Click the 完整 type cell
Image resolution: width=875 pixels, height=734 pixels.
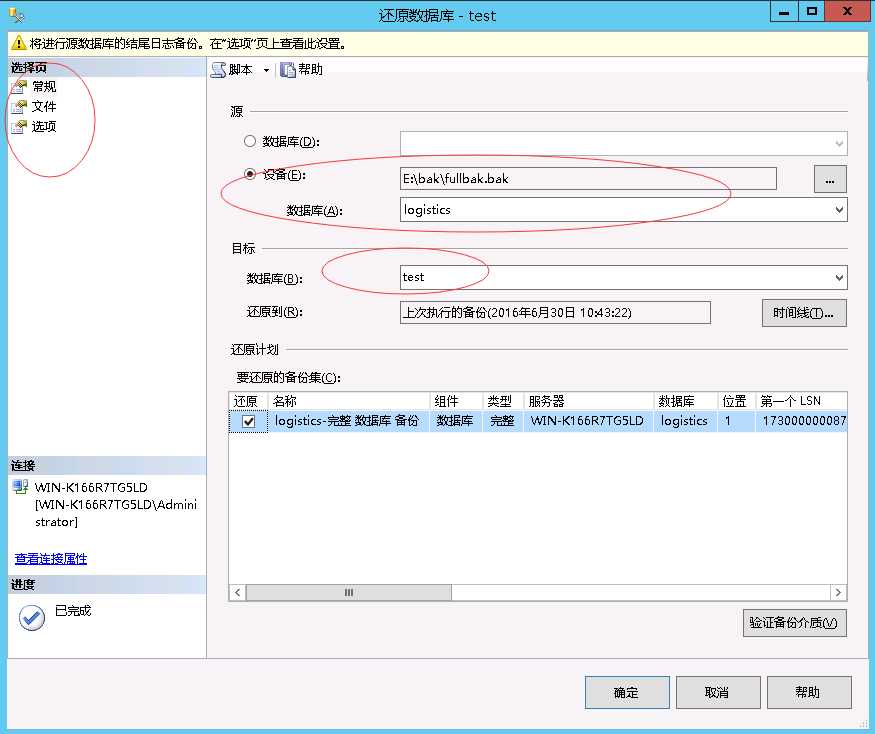coord(503,421)
